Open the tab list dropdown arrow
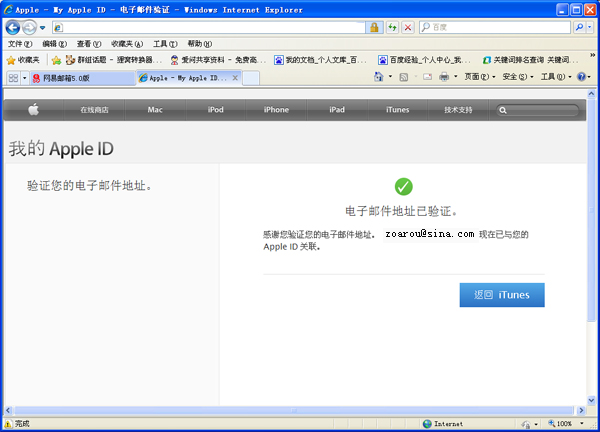The width and height of the screenshot is (600, 432). tap(24, 78)
